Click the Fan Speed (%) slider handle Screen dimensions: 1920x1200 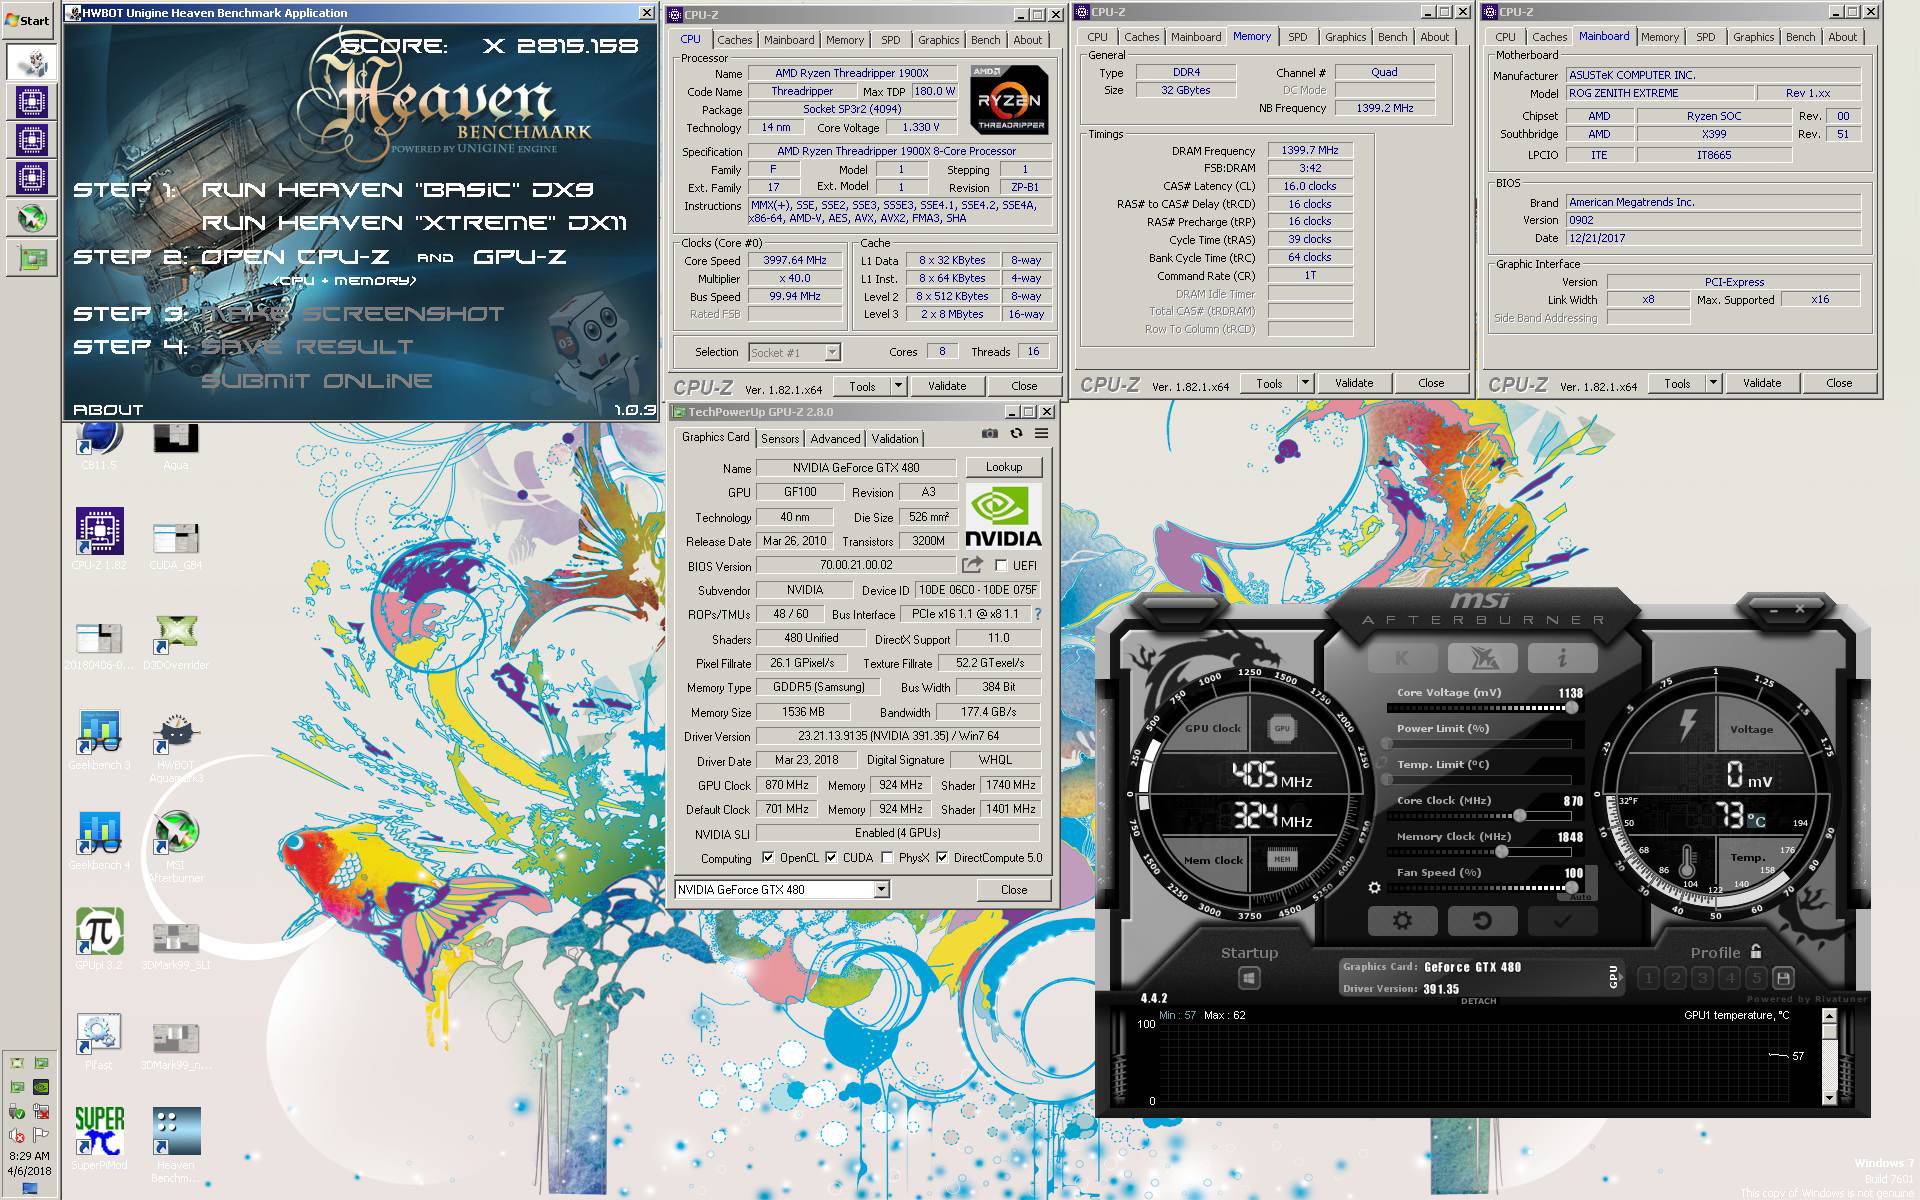(1573, 888)
